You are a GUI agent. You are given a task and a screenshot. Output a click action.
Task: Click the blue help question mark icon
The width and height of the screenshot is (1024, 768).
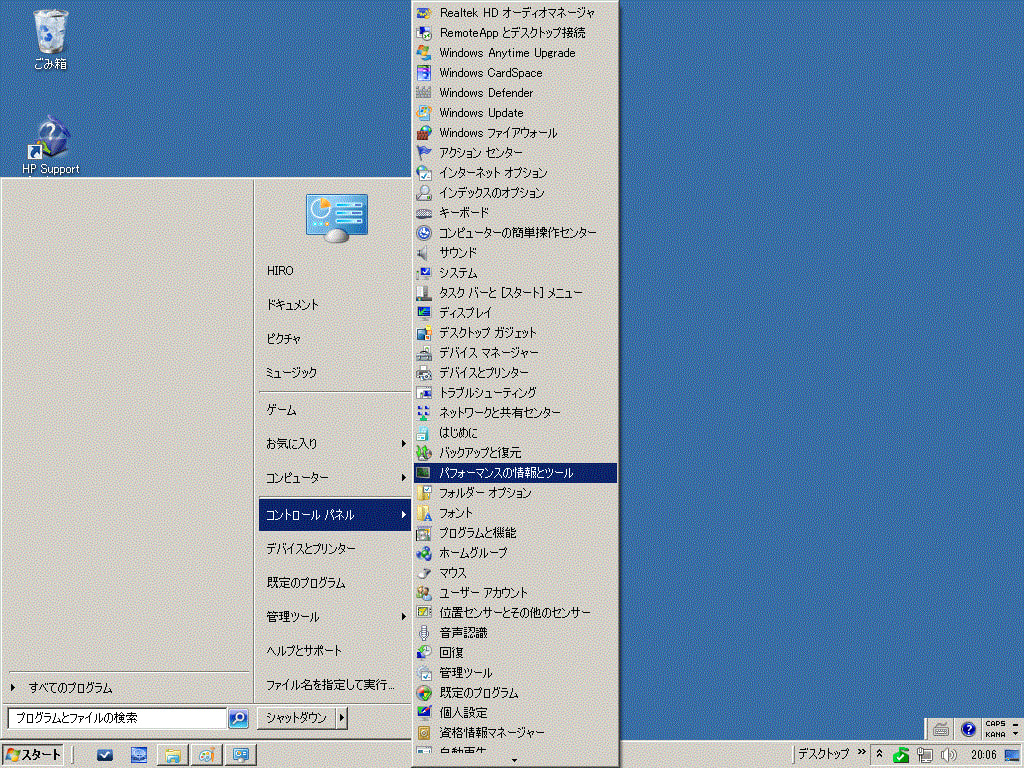coord(968,729)
